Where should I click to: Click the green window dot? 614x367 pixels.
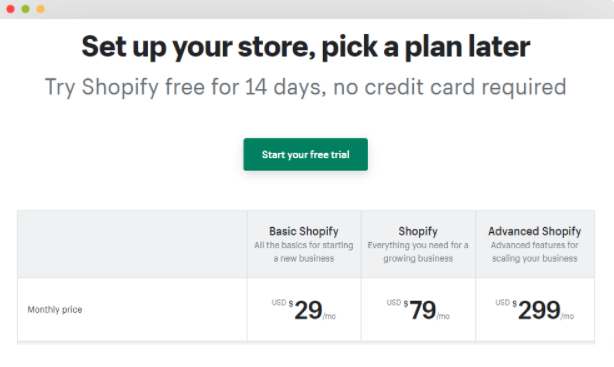[x=25, y=9]
